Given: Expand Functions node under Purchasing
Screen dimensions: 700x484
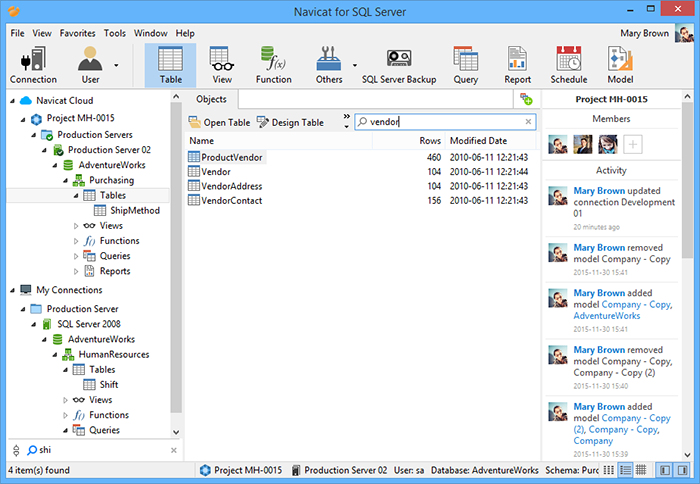Looking at the screenshot, I should pos(76,241).
